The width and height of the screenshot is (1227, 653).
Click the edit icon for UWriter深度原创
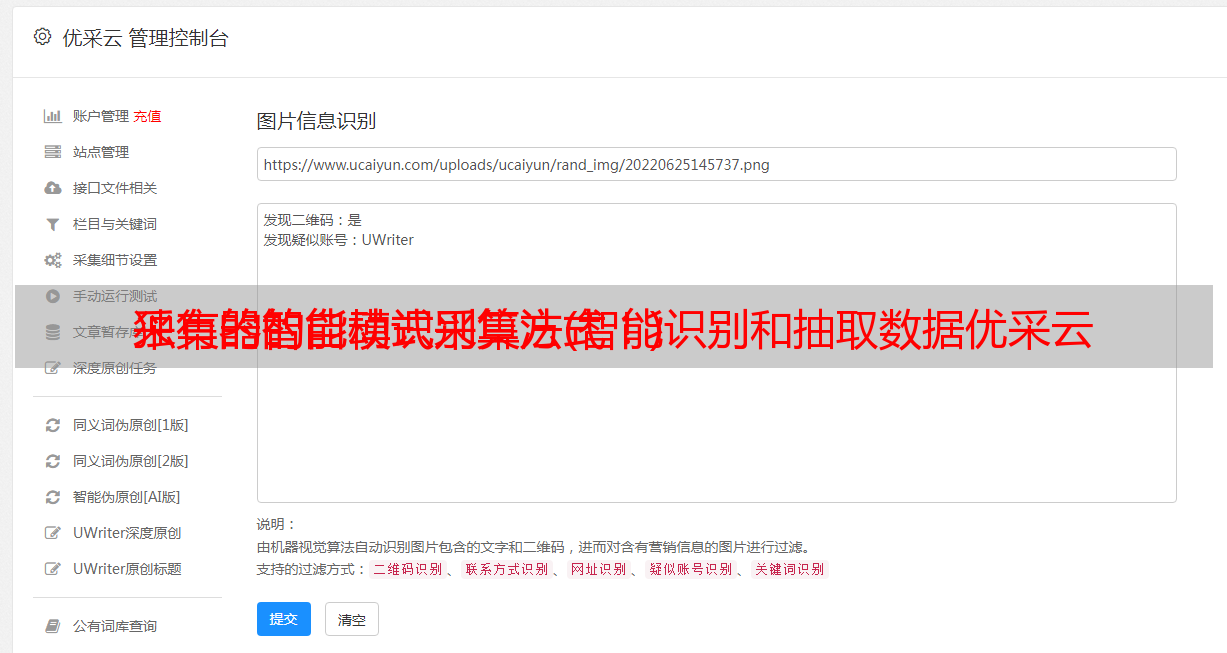[53, 533]
